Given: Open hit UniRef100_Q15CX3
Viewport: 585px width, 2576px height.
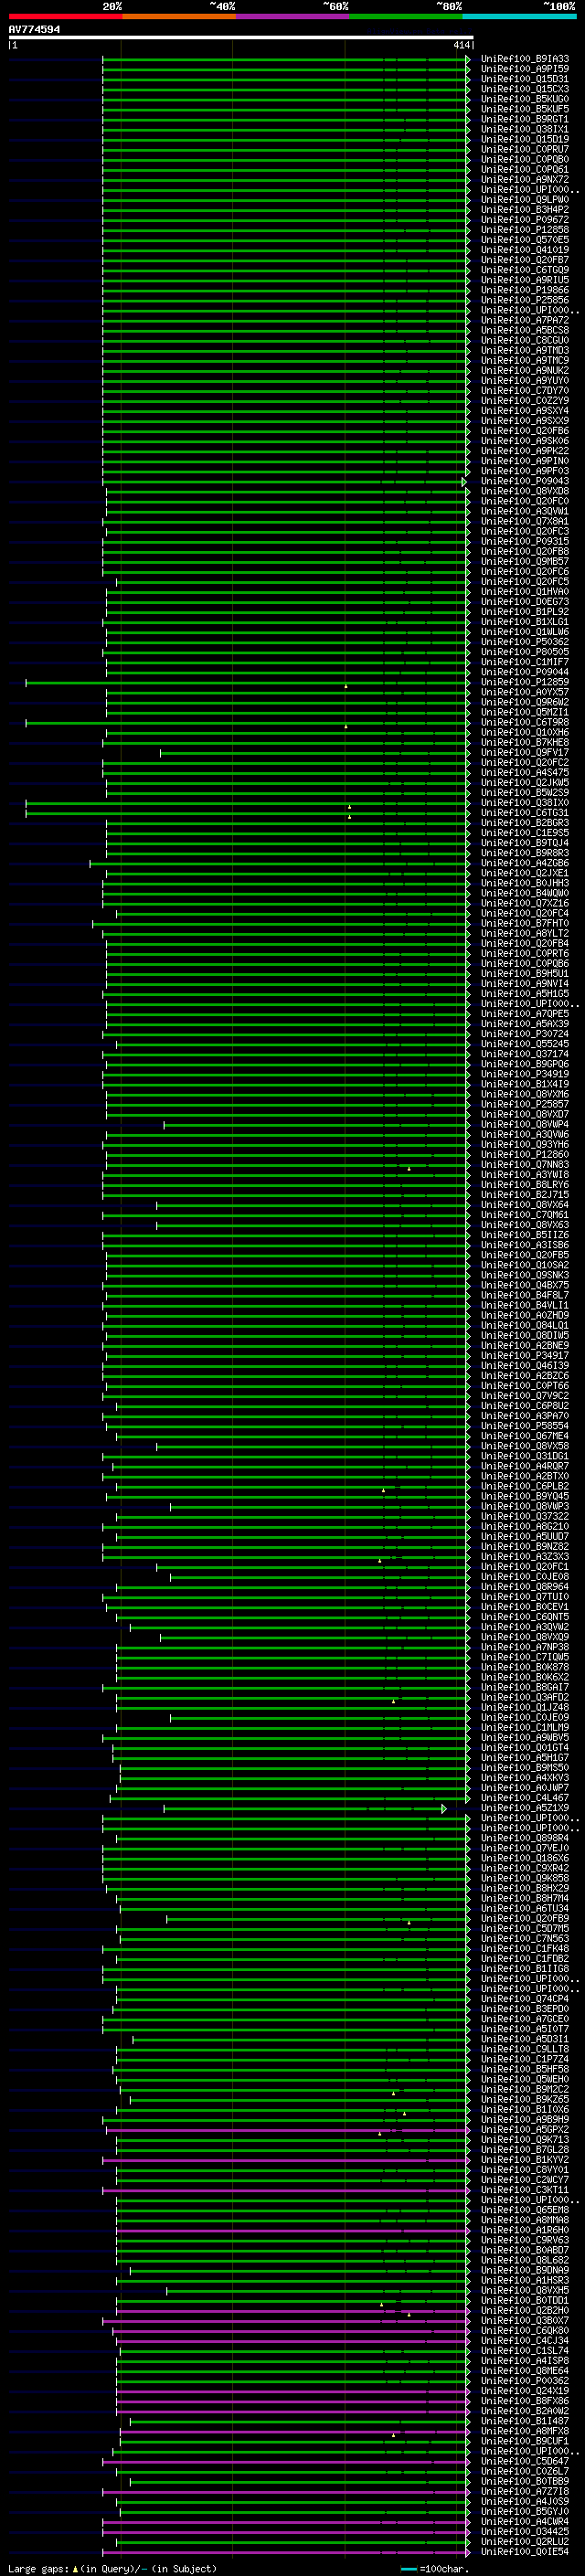Looking at the screenshot, I should click(x=524, y=89).
